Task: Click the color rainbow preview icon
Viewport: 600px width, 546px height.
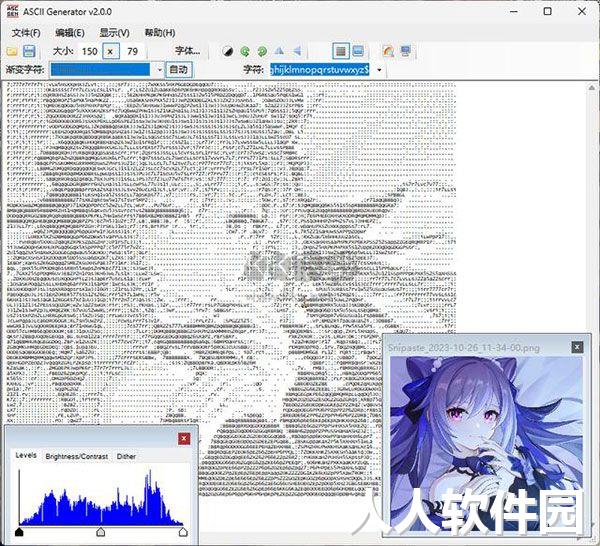Action: click(x=388, y=51)
